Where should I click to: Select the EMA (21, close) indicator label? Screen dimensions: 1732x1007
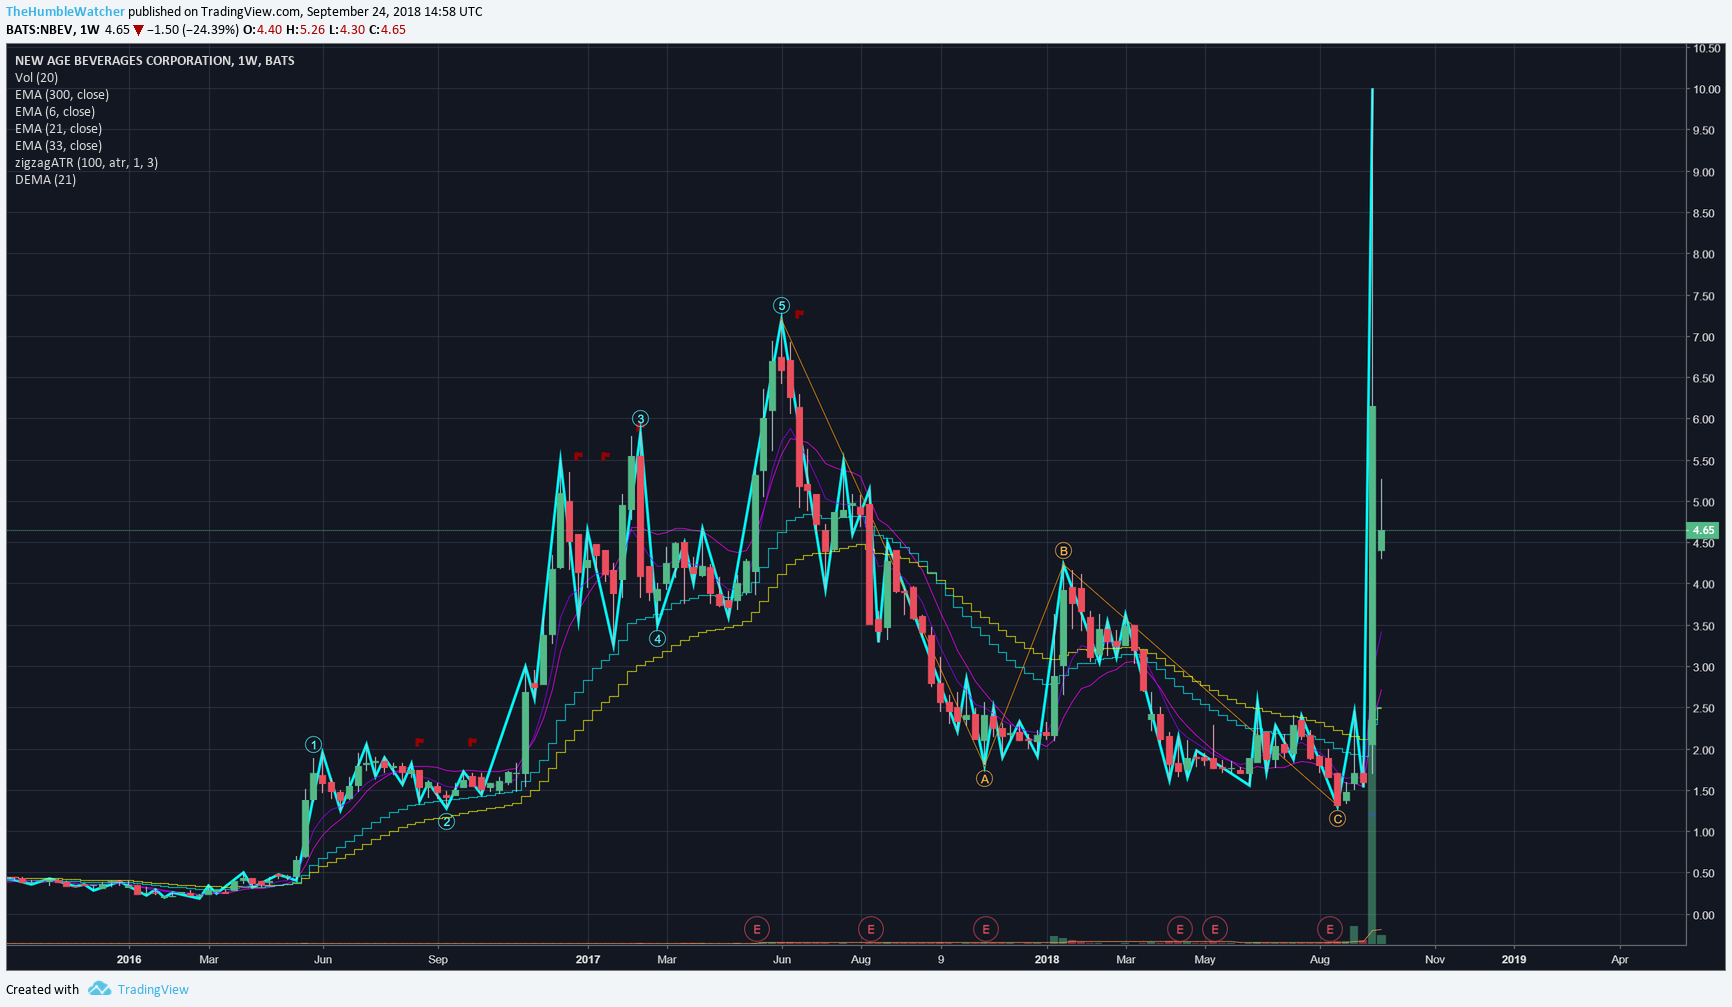click(58, 129)
